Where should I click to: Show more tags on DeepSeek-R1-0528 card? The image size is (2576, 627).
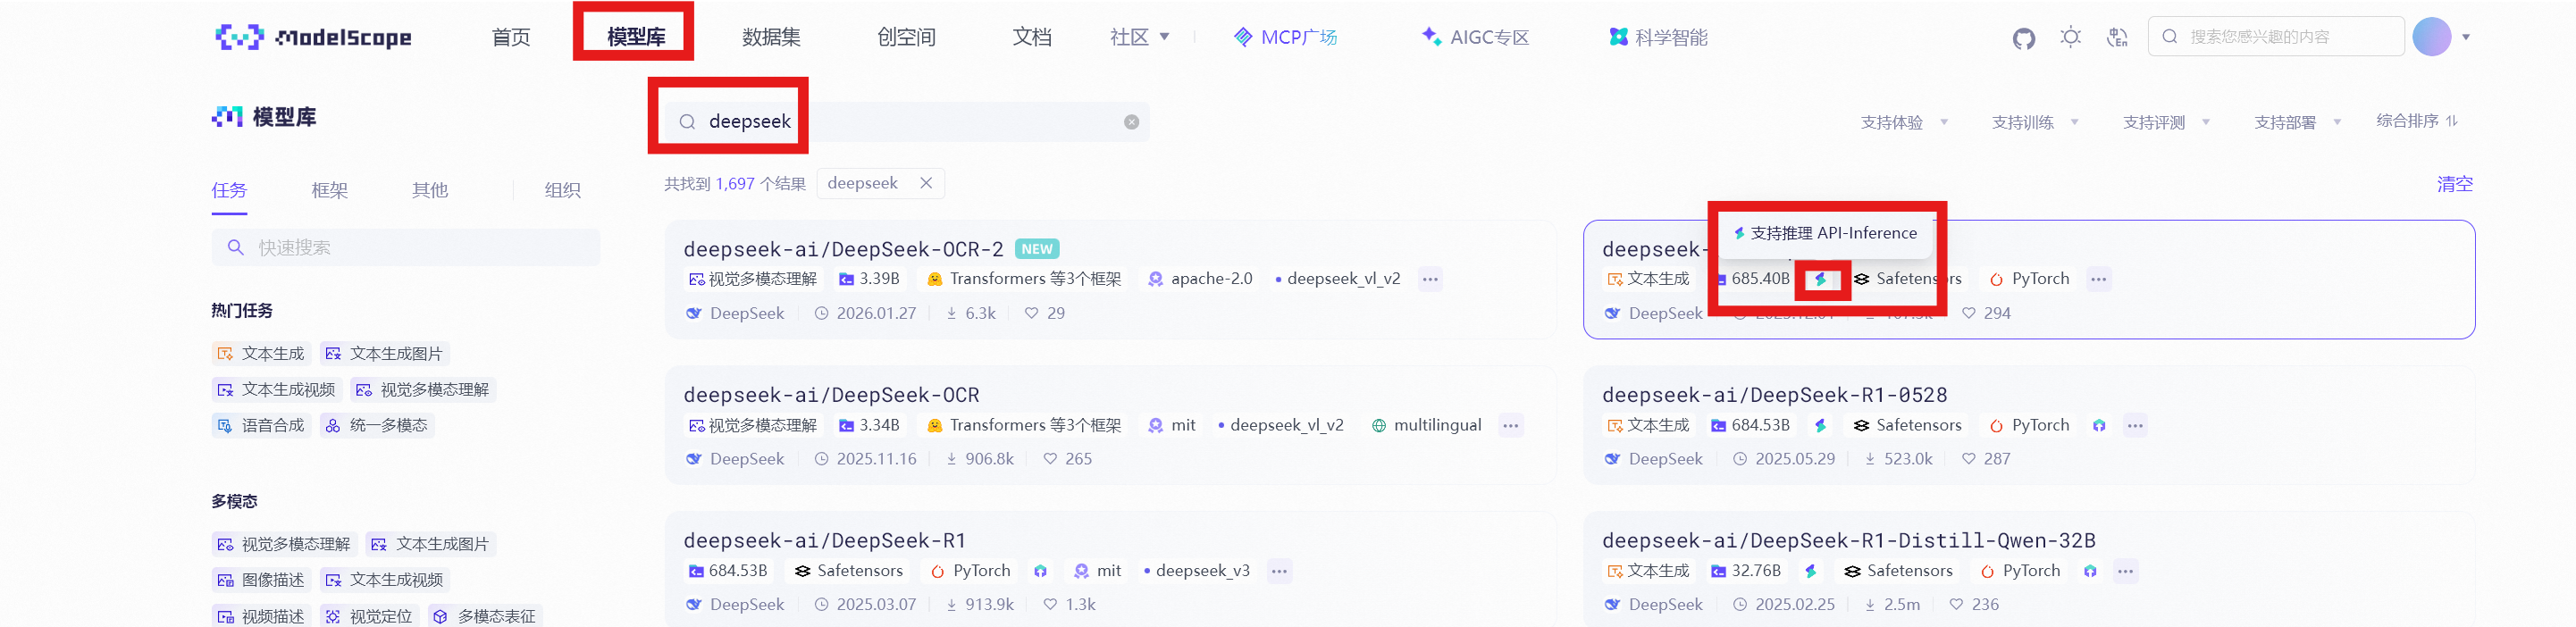(2135, 426)
